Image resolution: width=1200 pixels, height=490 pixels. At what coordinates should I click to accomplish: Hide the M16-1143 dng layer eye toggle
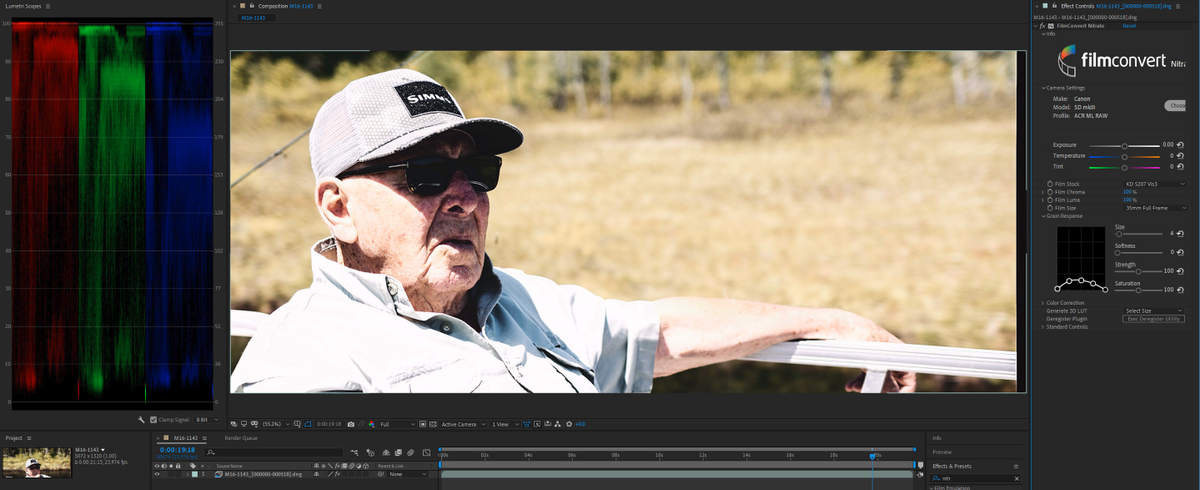[157, 474]
